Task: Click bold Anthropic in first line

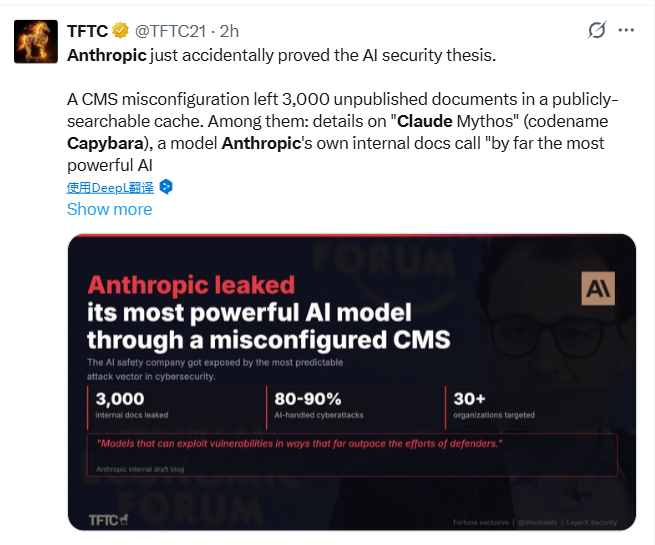Action: (107, 55)
